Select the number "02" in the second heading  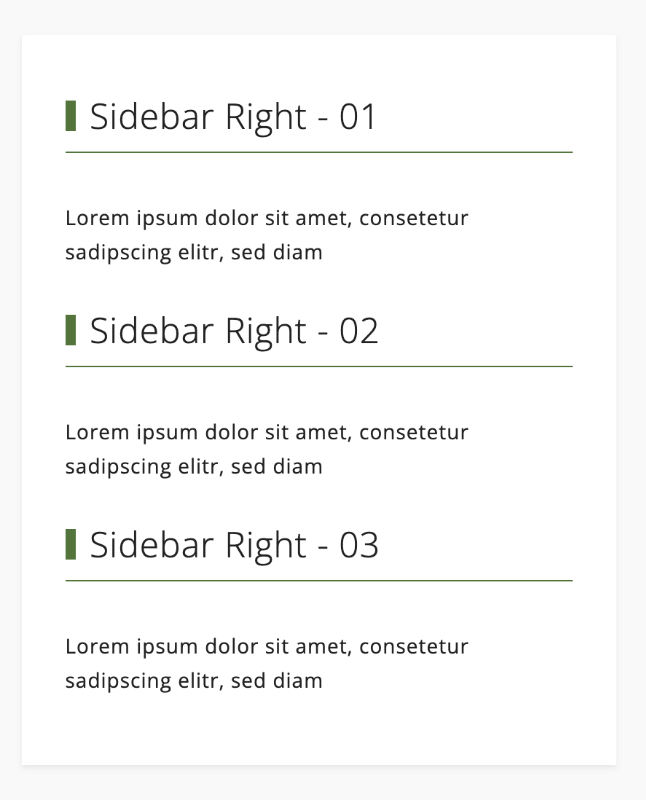pyautogui.click(x=359, y=331)
